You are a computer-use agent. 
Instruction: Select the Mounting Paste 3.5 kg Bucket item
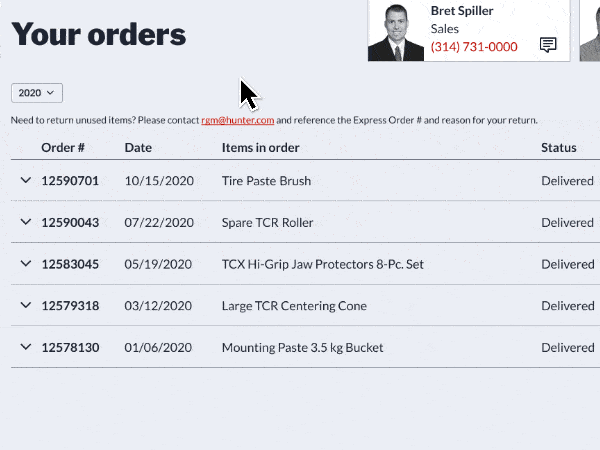click(302, 348)
